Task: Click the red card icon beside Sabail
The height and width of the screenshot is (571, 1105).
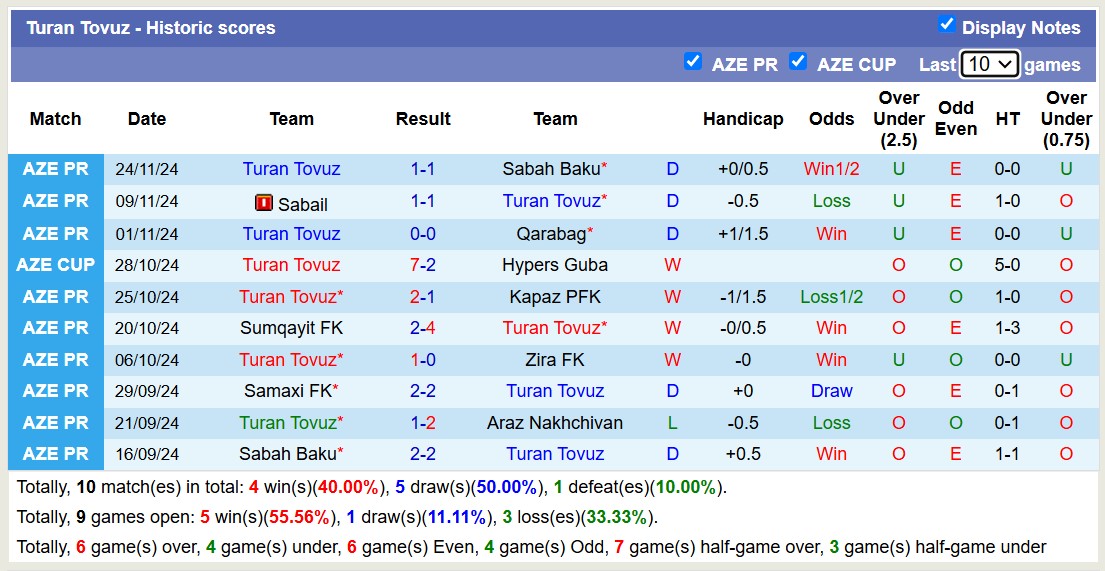Action: click(x=264, y=203)
